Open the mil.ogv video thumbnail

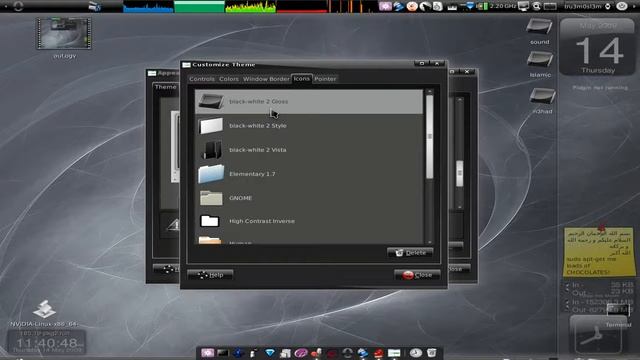tap(64, 34)
